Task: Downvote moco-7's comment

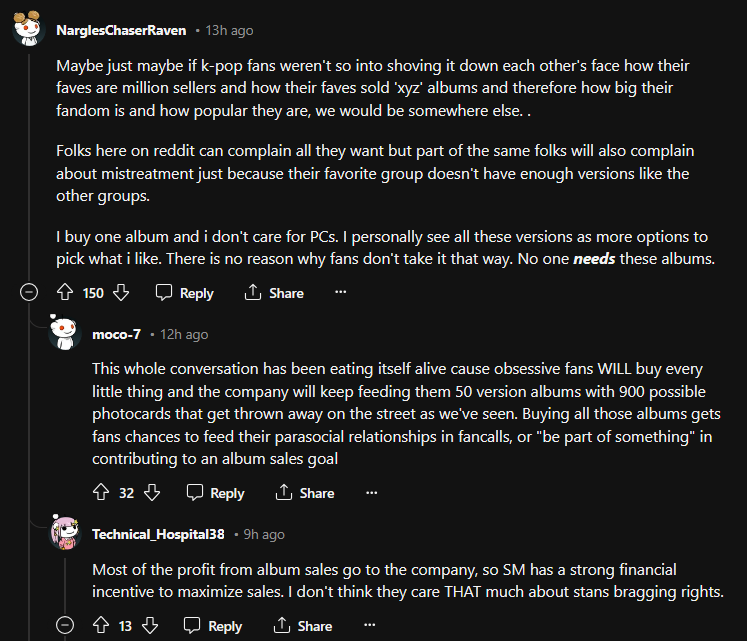Action: (x=152, y=493)
